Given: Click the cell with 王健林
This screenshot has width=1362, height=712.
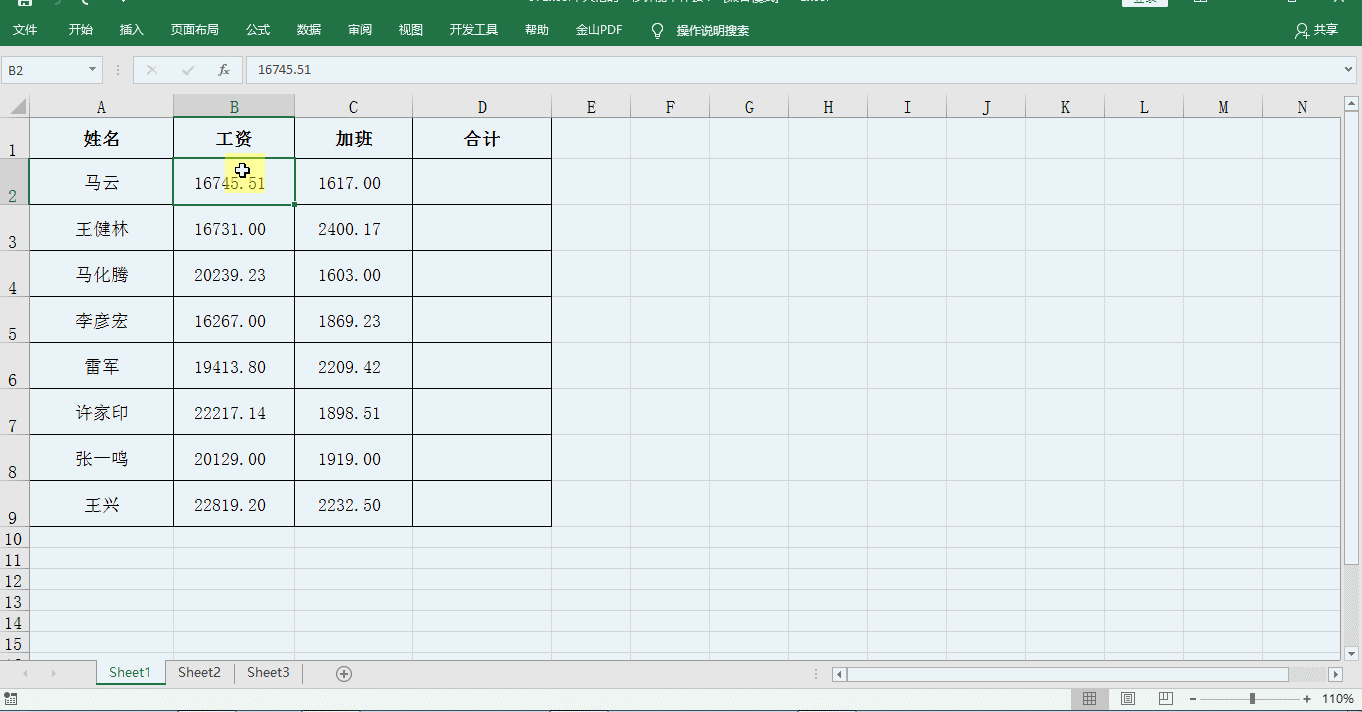Looking at the screenshot, I should pos(101,228).
